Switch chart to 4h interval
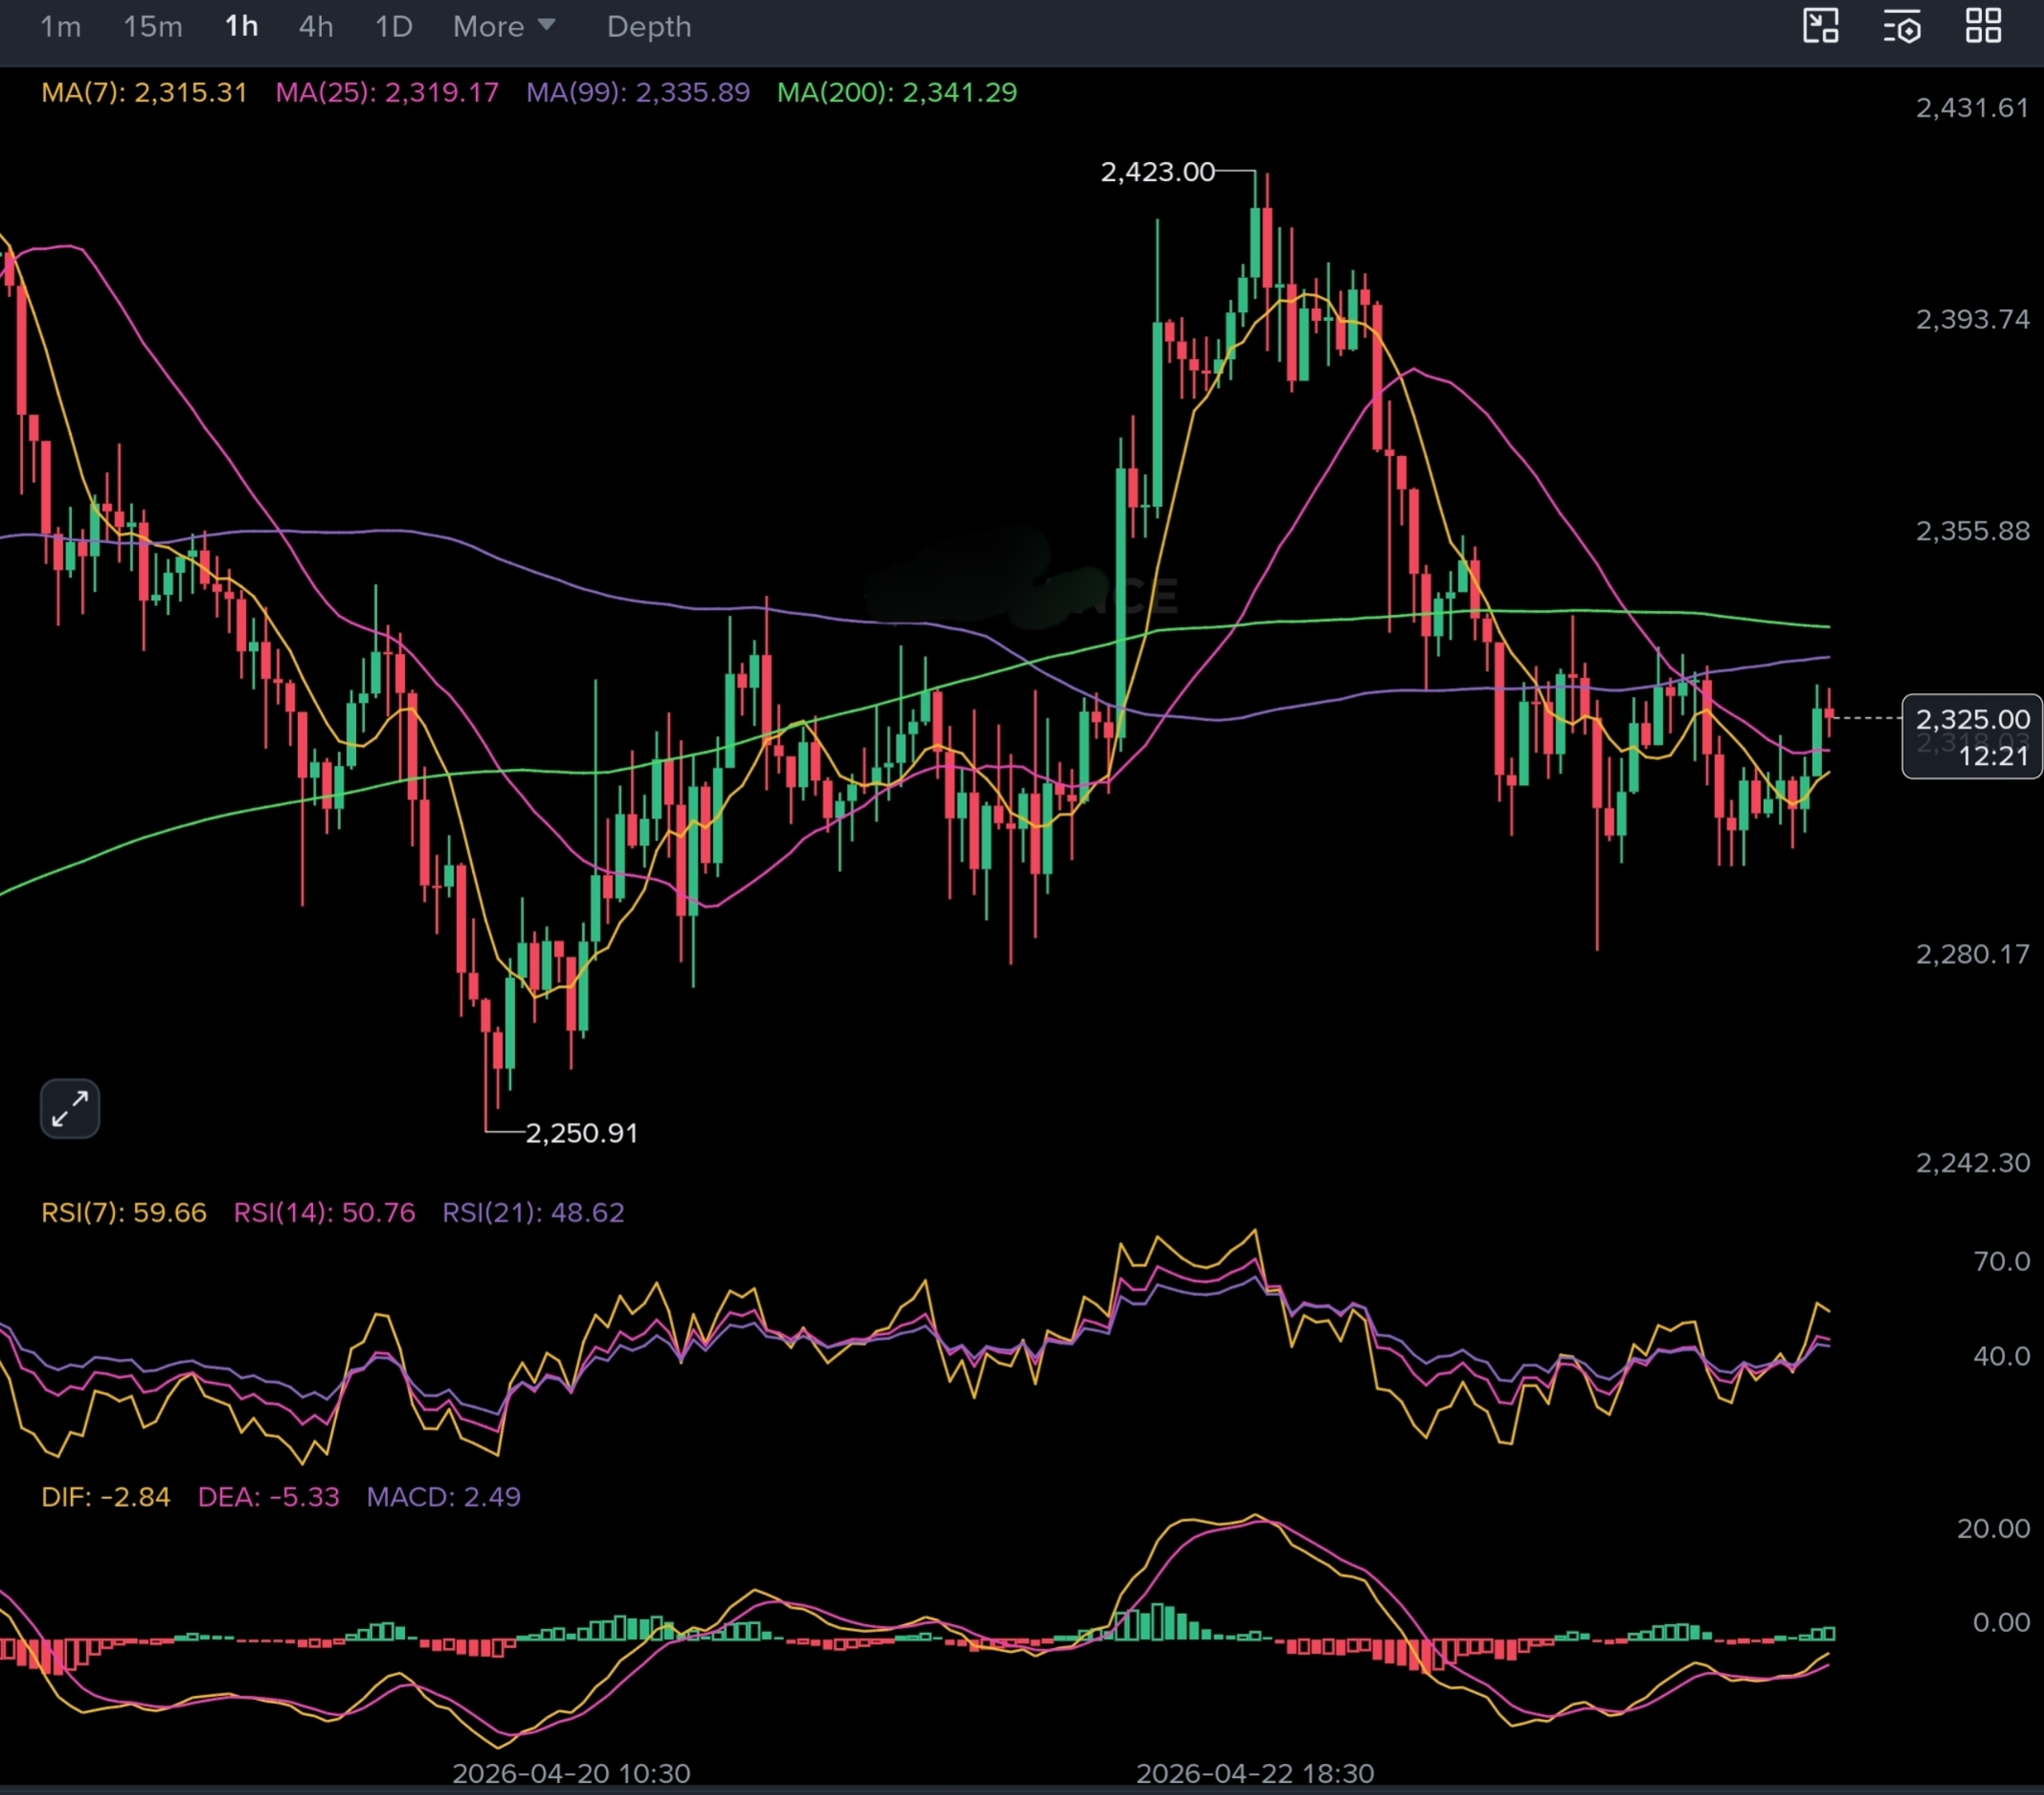Viewport: 2044px width, 1795px height. [316, 27]
